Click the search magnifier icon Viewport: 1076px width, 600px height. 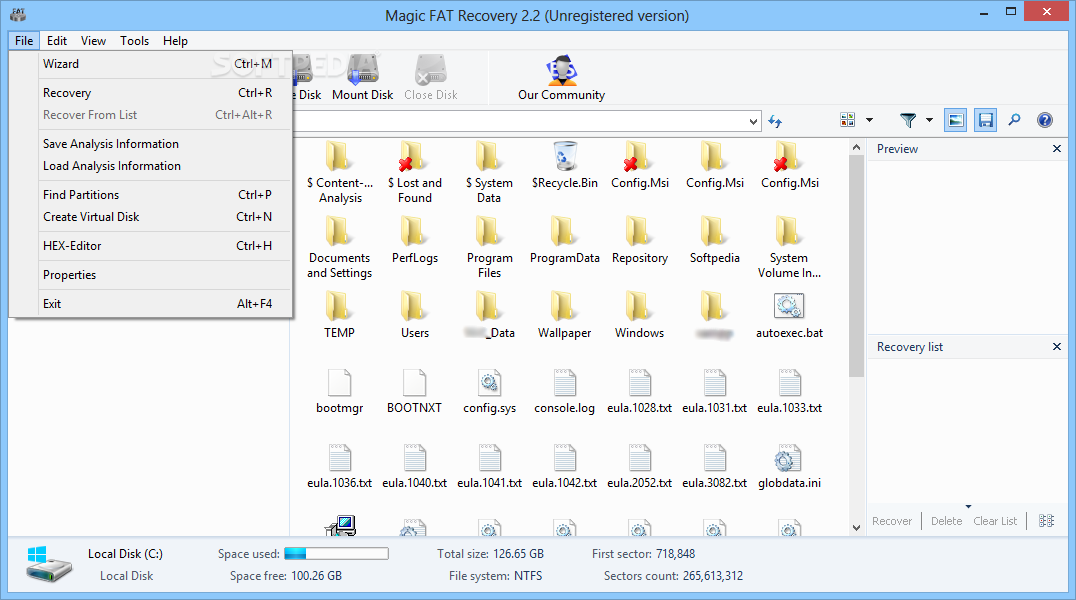point(1014,120)
